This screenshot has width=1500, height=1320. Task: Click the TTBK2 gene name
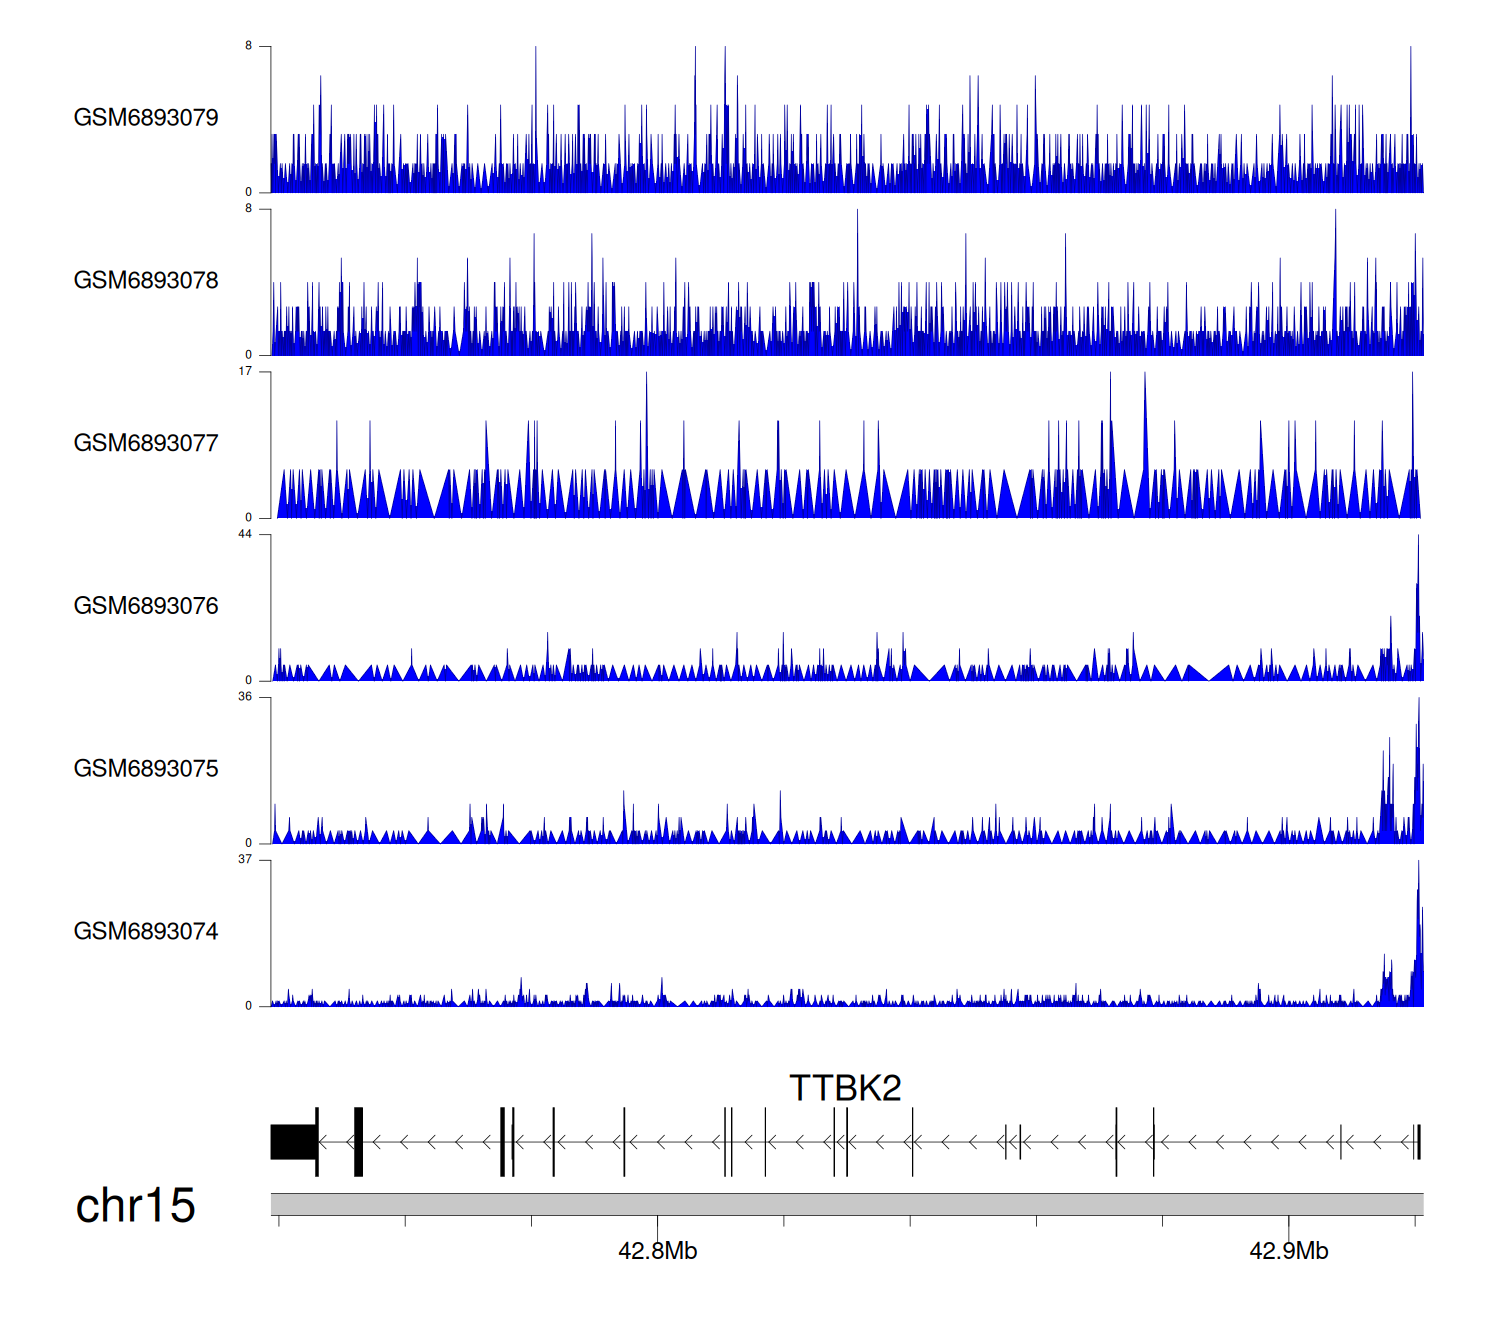845,1088
